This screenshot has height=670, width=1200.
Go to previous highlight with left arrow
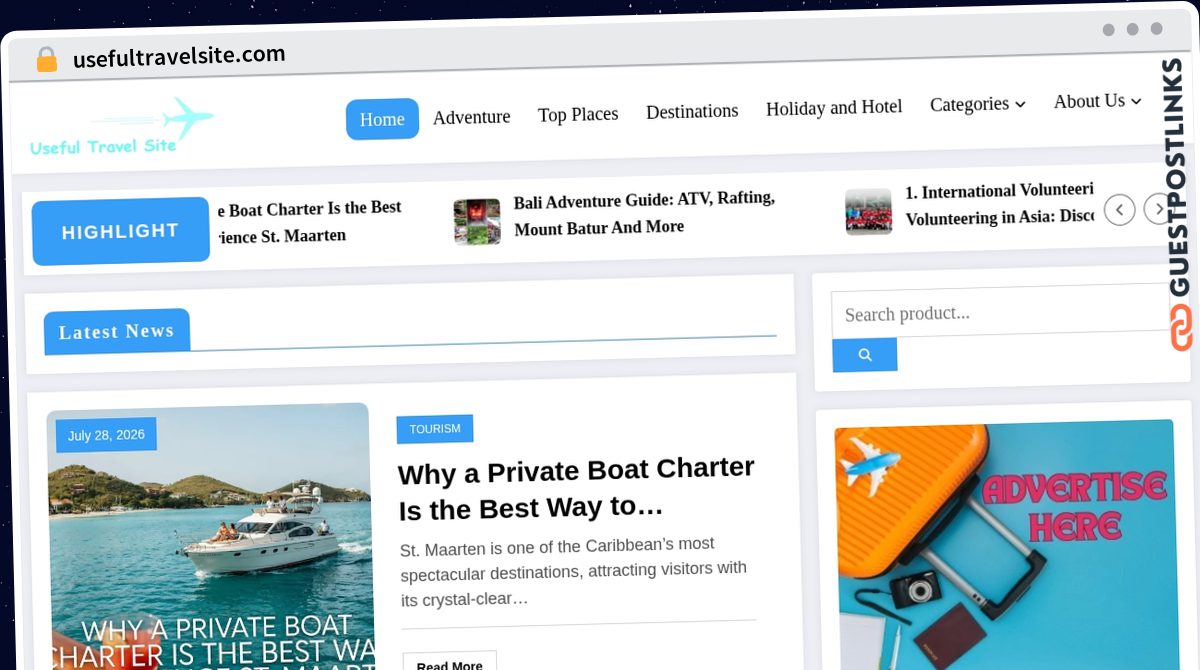pos(1119,210)
